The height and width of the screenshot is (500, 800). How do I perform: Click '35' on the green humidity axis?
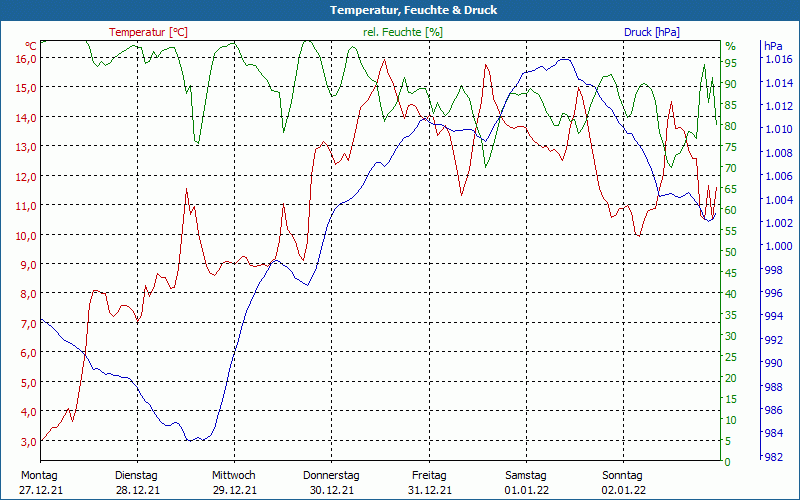[731, 315]
